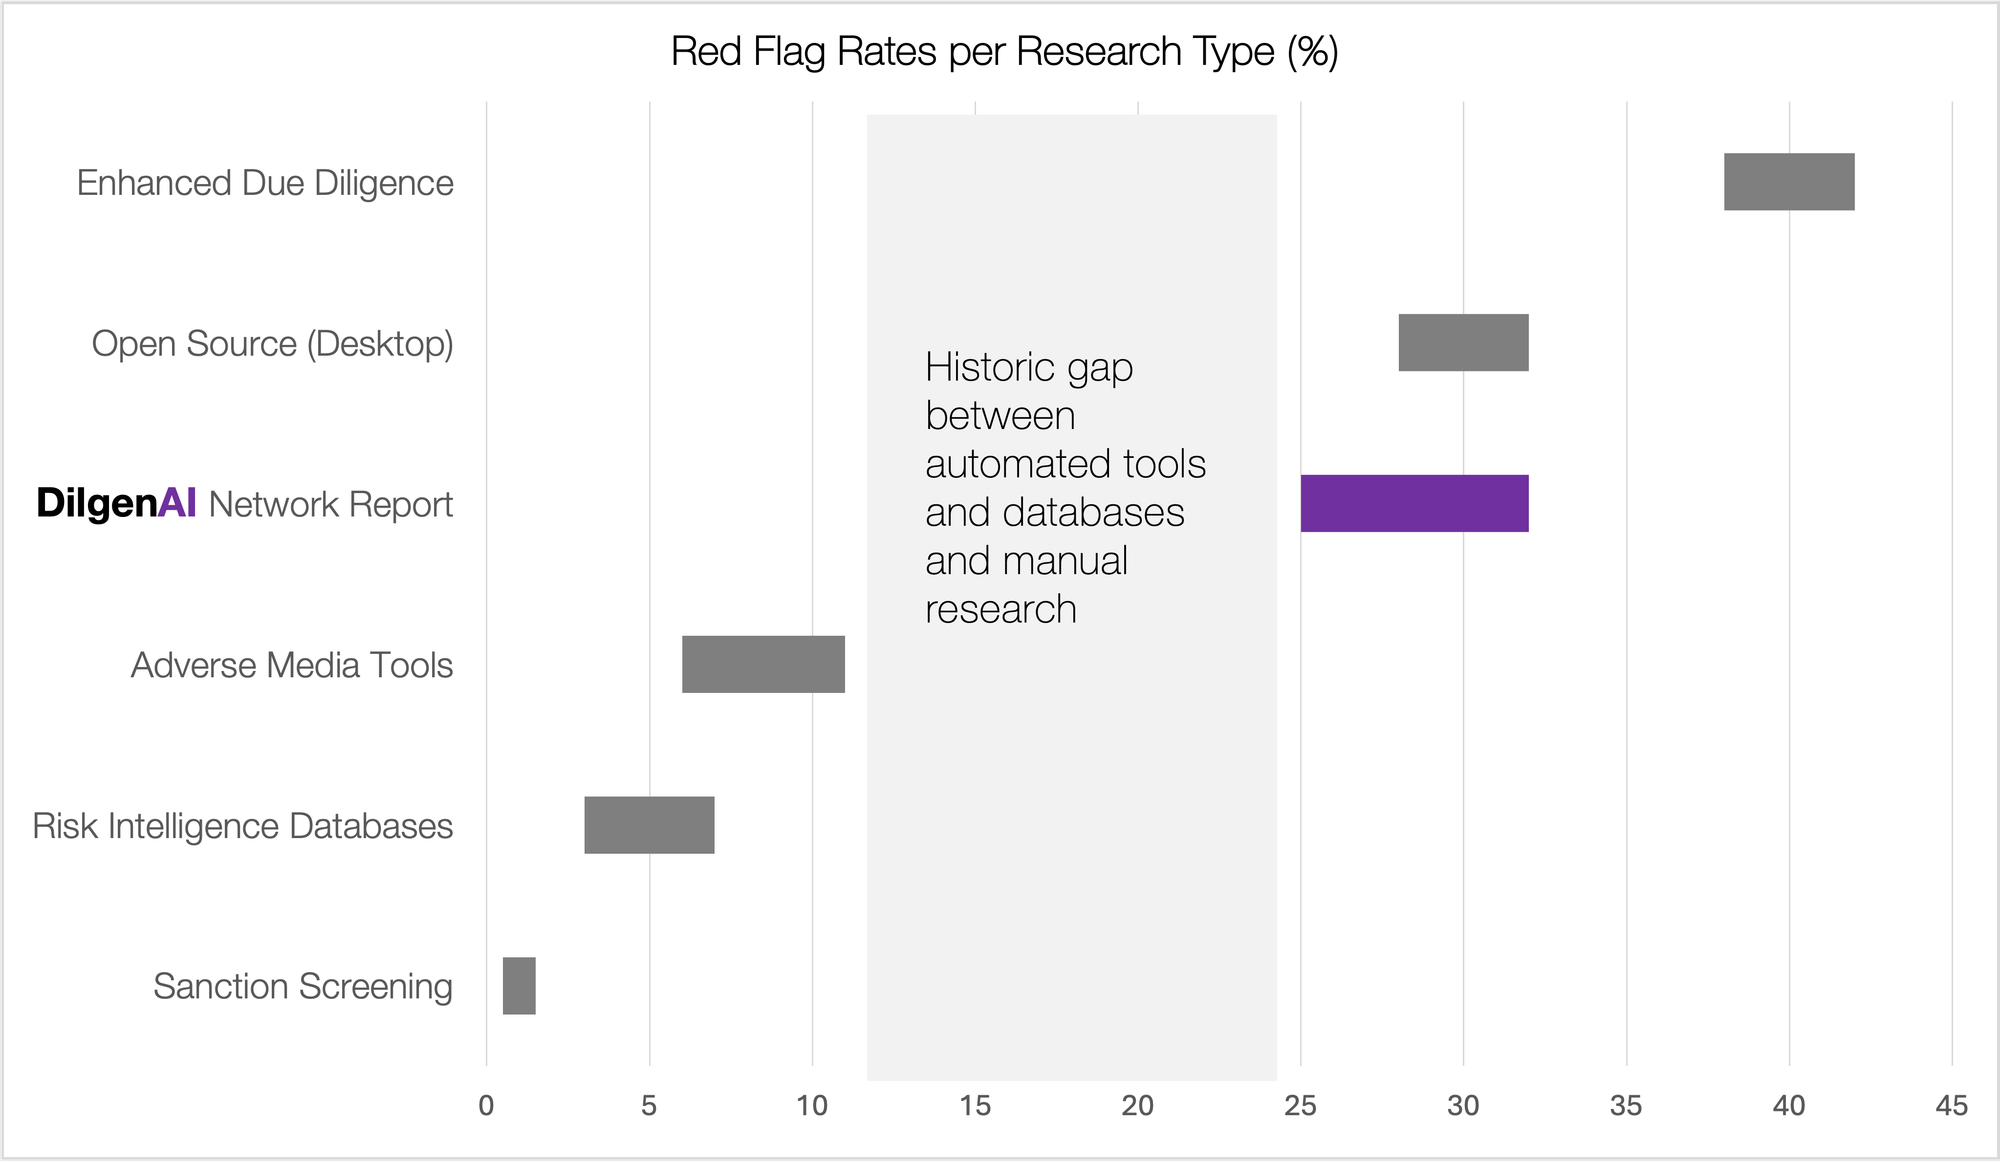This screenshot has height=1162, width=2000.
Task: Click the Network Report label text
Action: [x=330, y=505]
